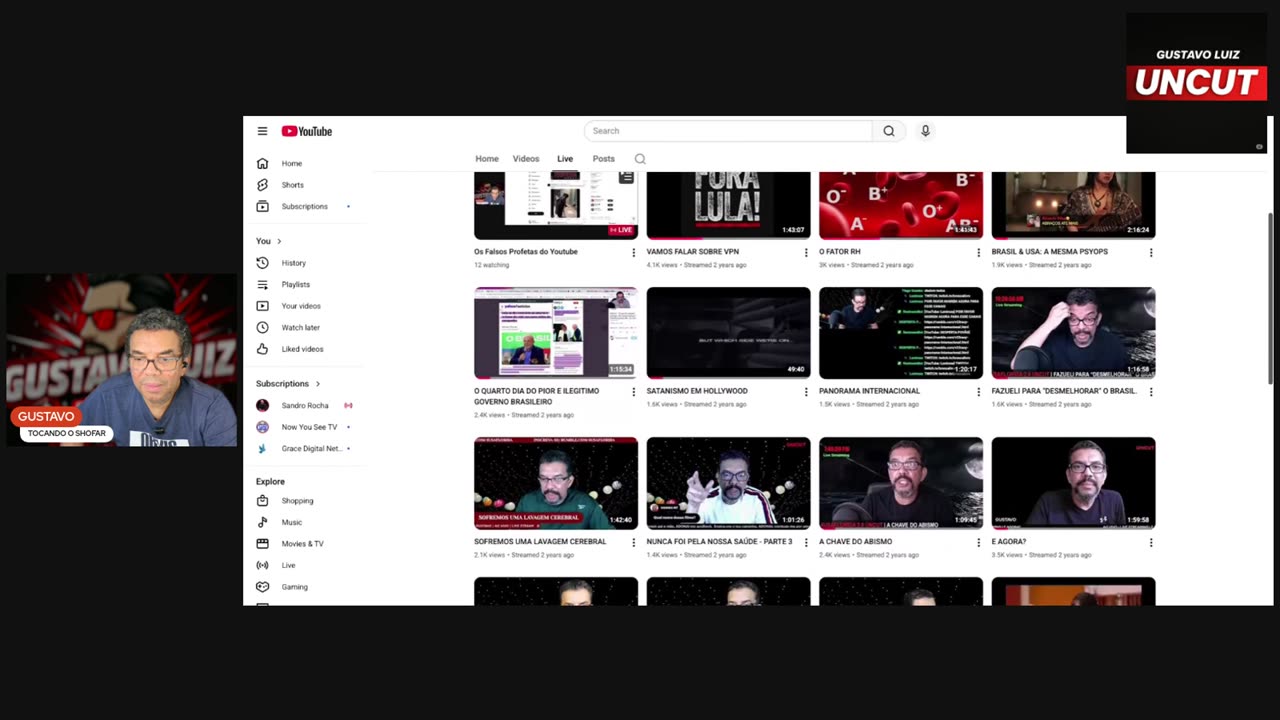Play FAZUELI PARA DESMELHORAR thumbnail
This screenshot has height=720, width=1280.
[1074, 333]
